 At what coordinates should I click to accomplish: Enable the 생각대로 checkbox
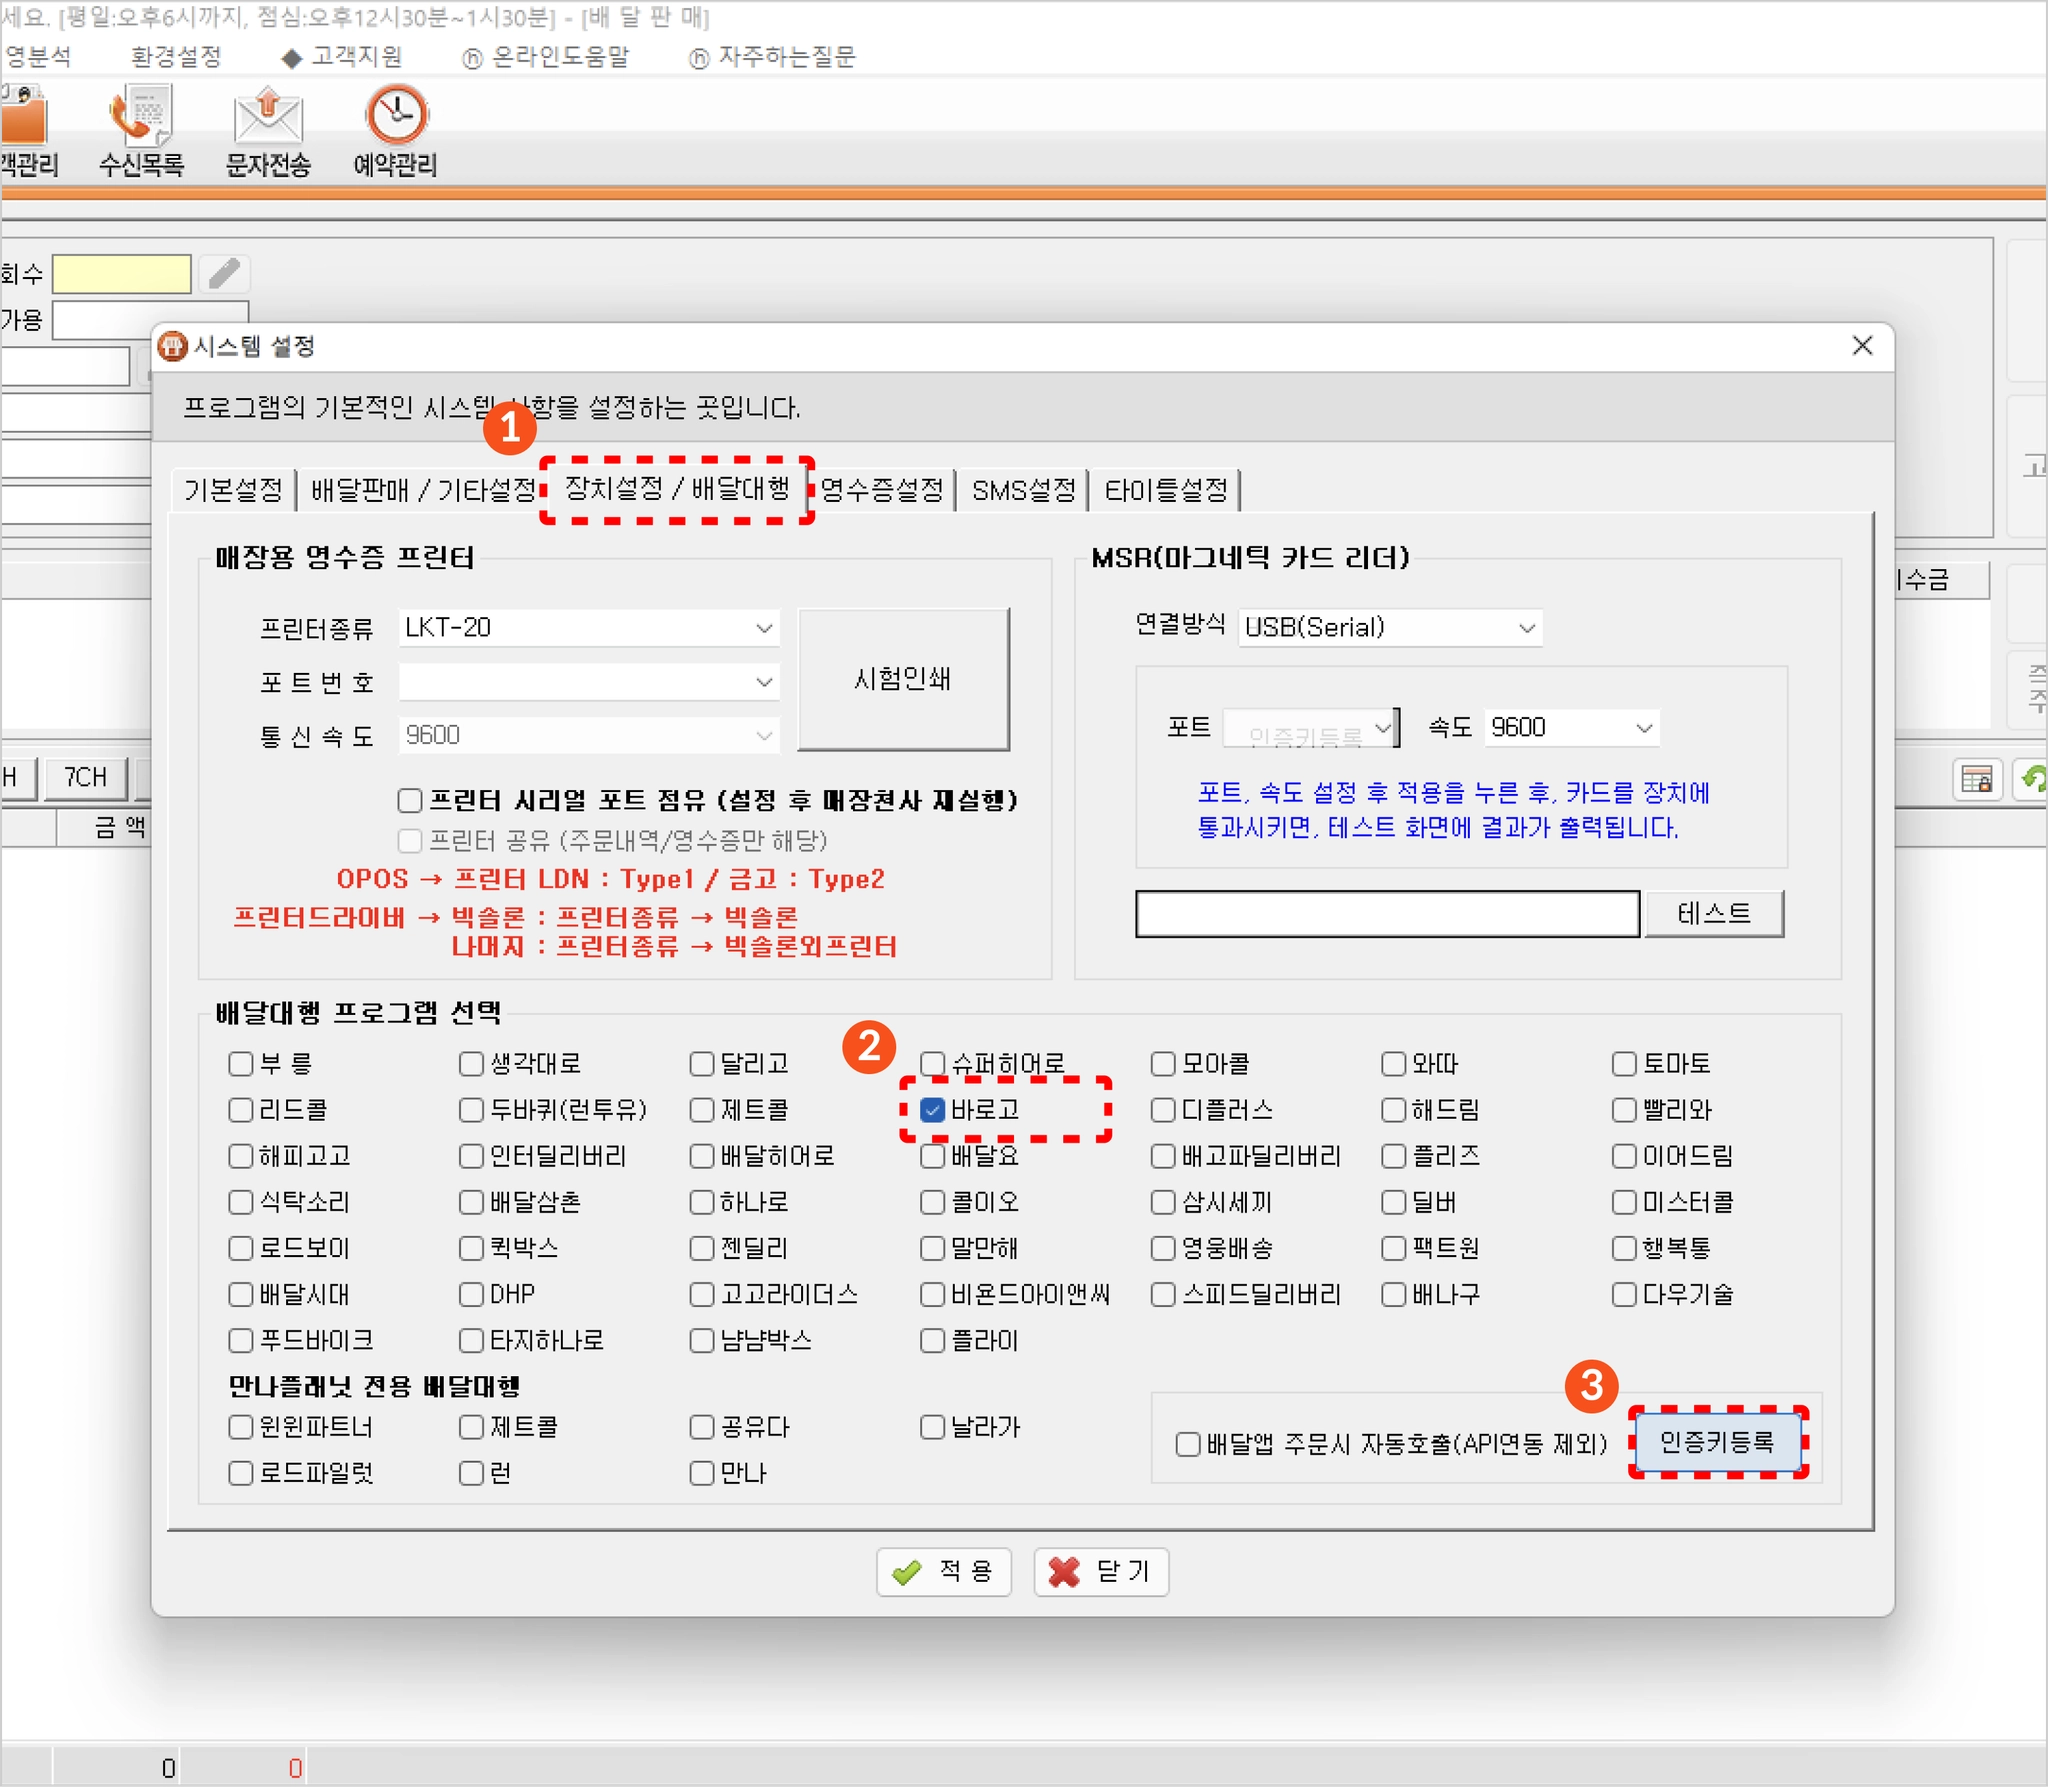tap(471, 1064)
